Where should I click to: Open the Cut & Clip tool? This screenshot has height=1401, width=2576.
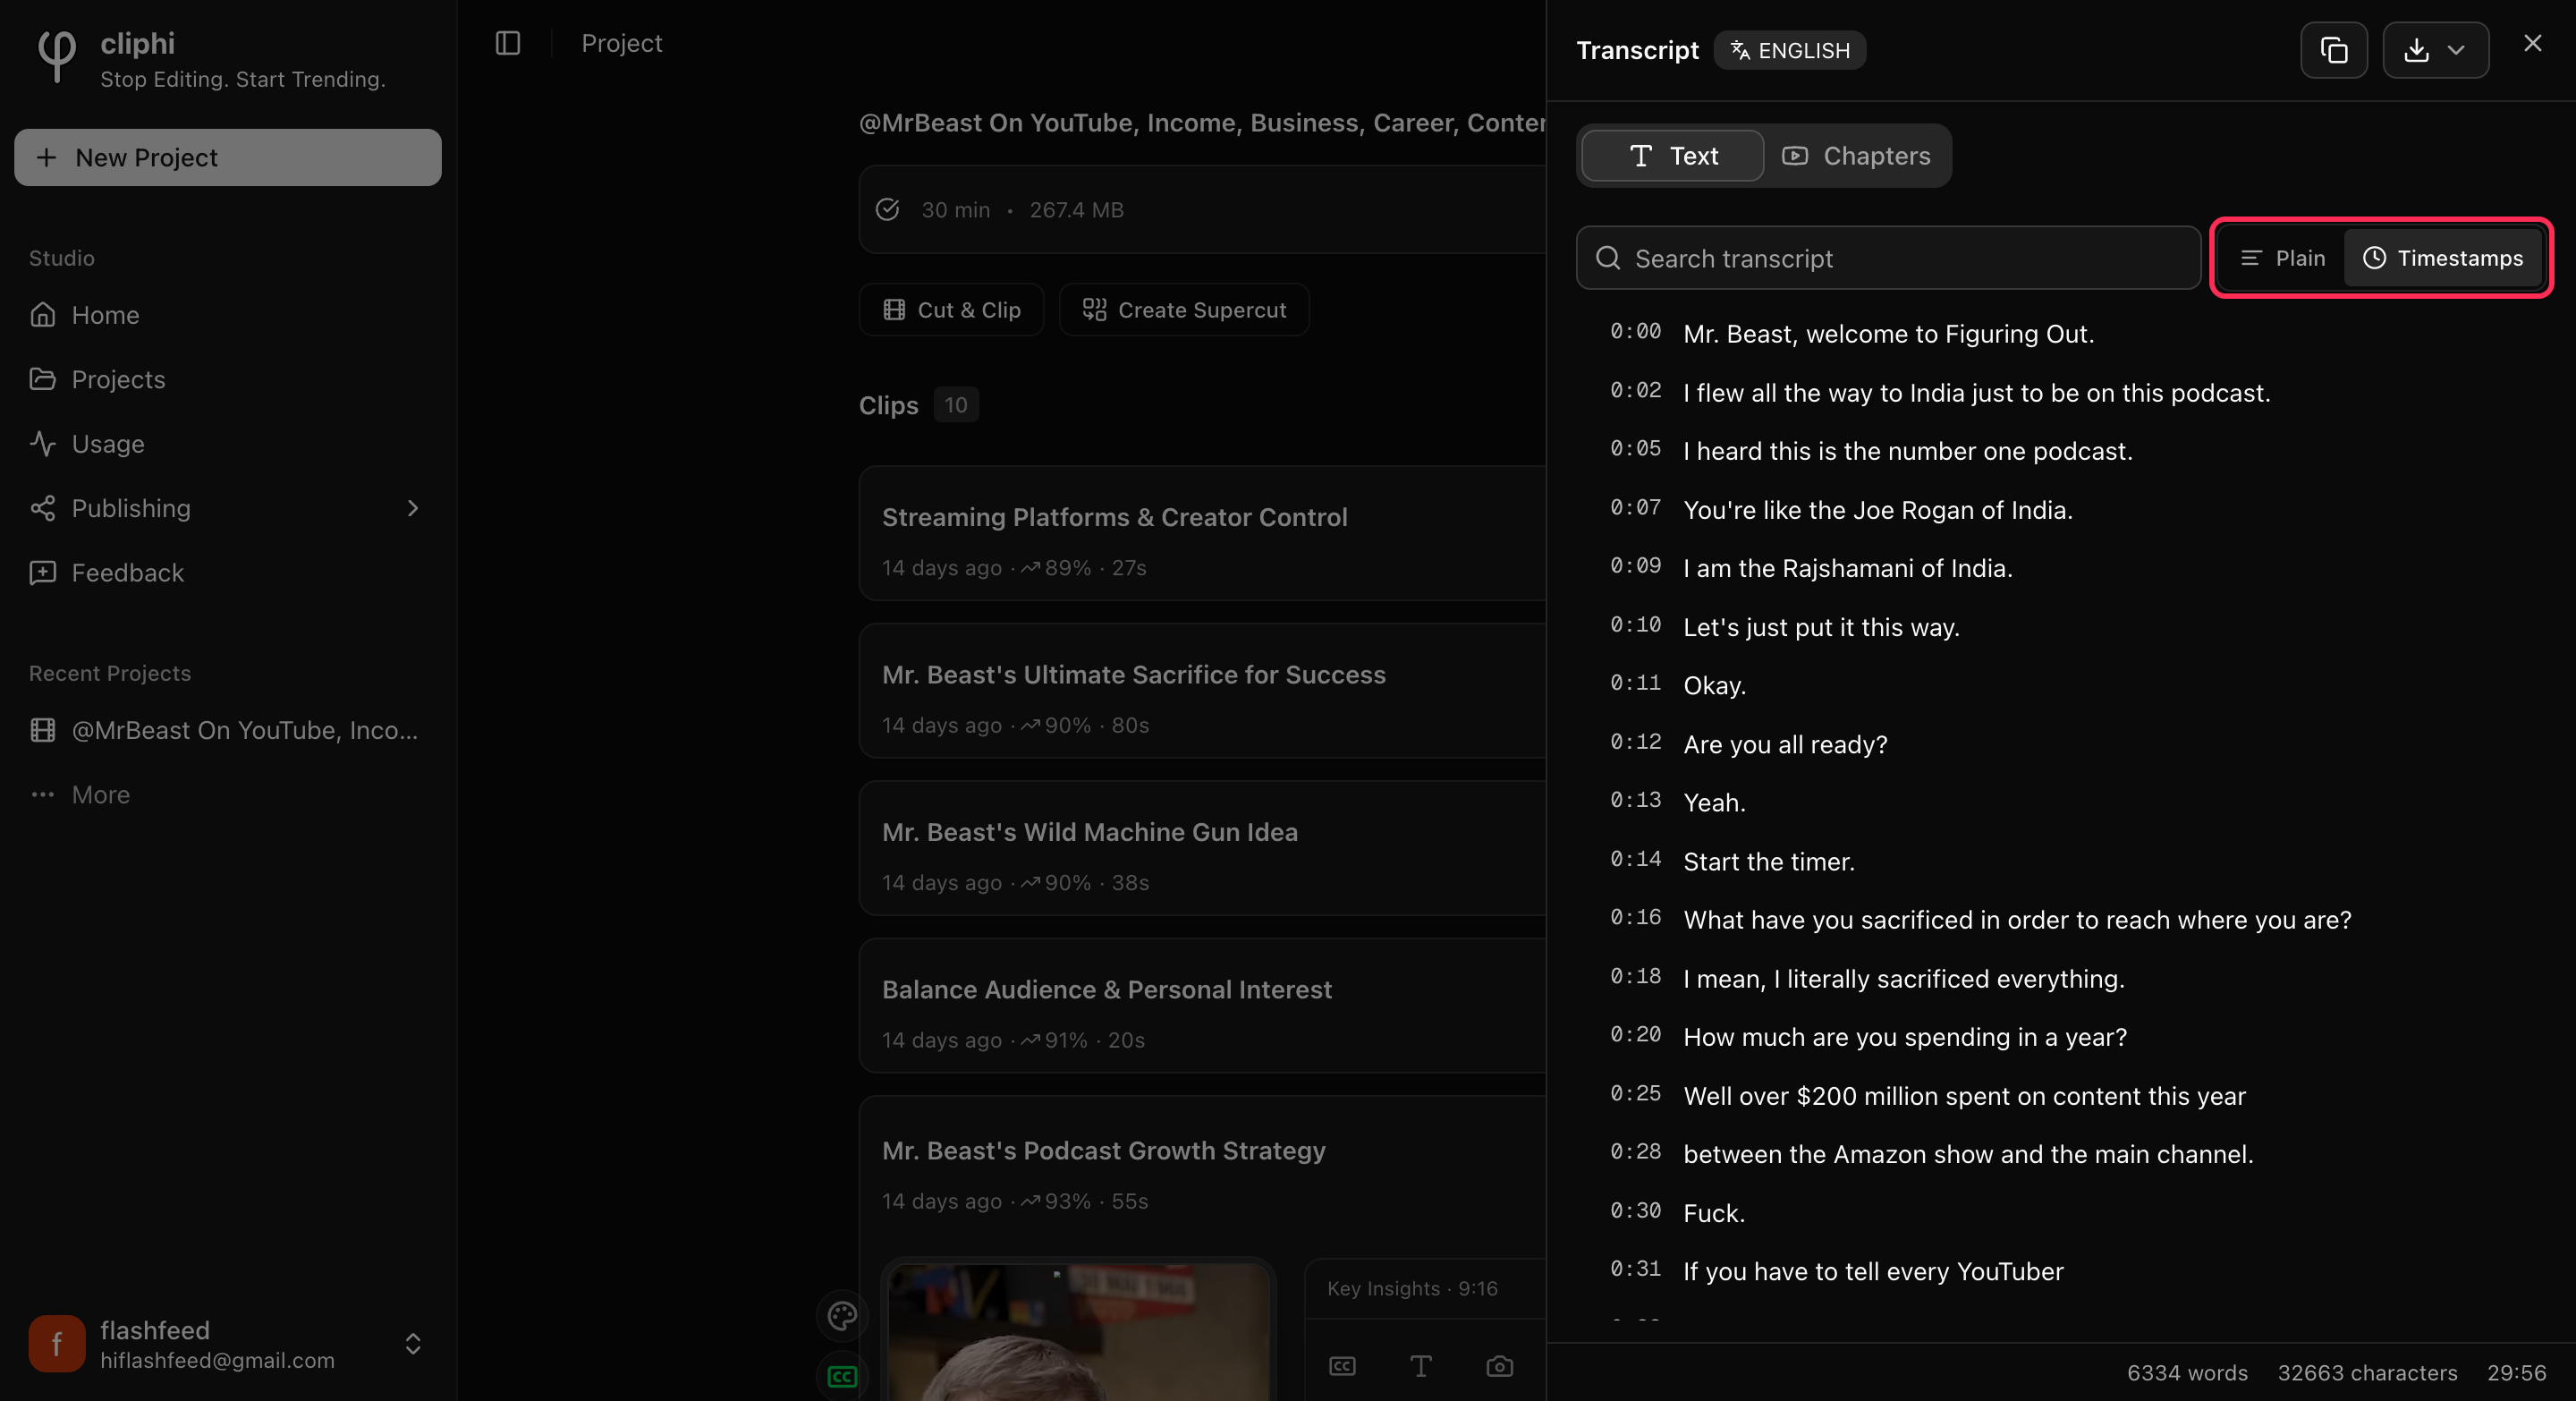coord(951,310)
